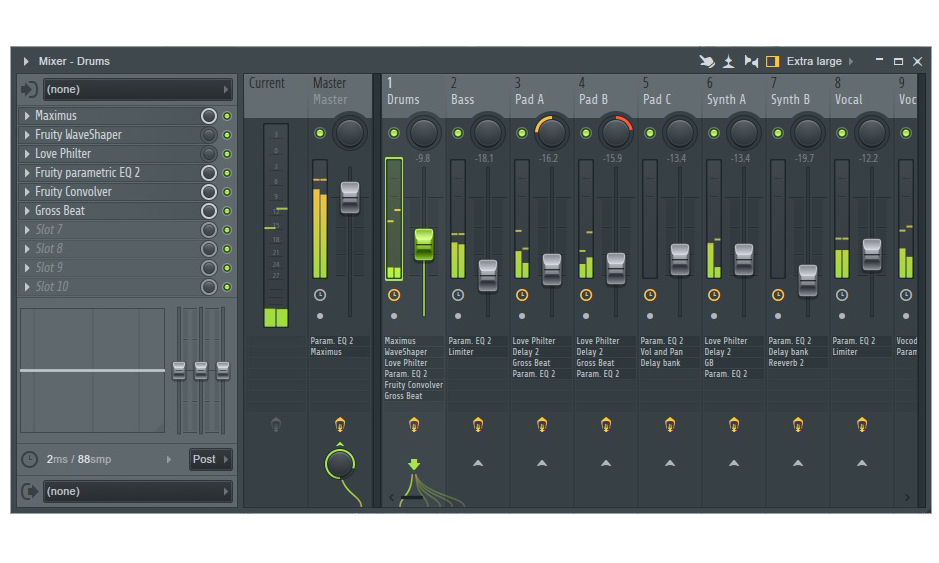The height and width of the screenshot is (563, 939).
Task: Toggle Love Philter enable light
Action: coord(227,154)
